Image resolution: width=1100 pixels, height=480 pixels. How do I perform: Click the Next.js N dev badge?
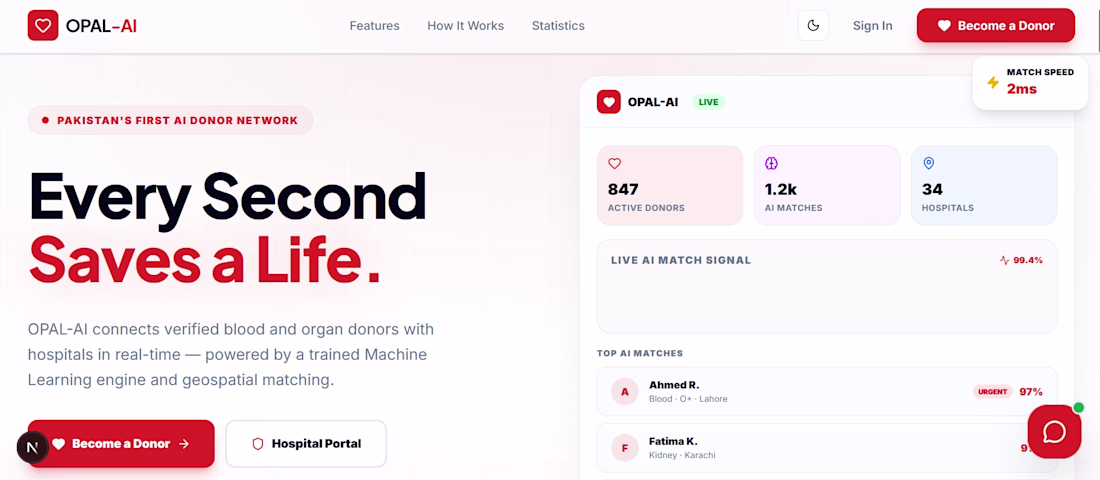coord(32,447)
